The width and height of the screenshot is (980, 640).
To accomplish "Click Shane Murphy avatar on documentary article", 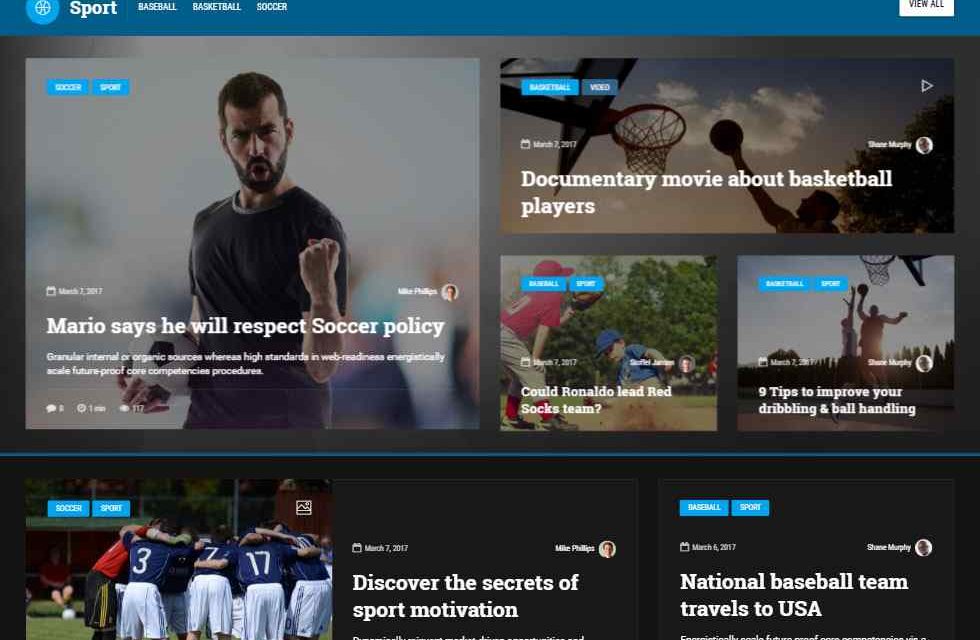I will 924,145.
